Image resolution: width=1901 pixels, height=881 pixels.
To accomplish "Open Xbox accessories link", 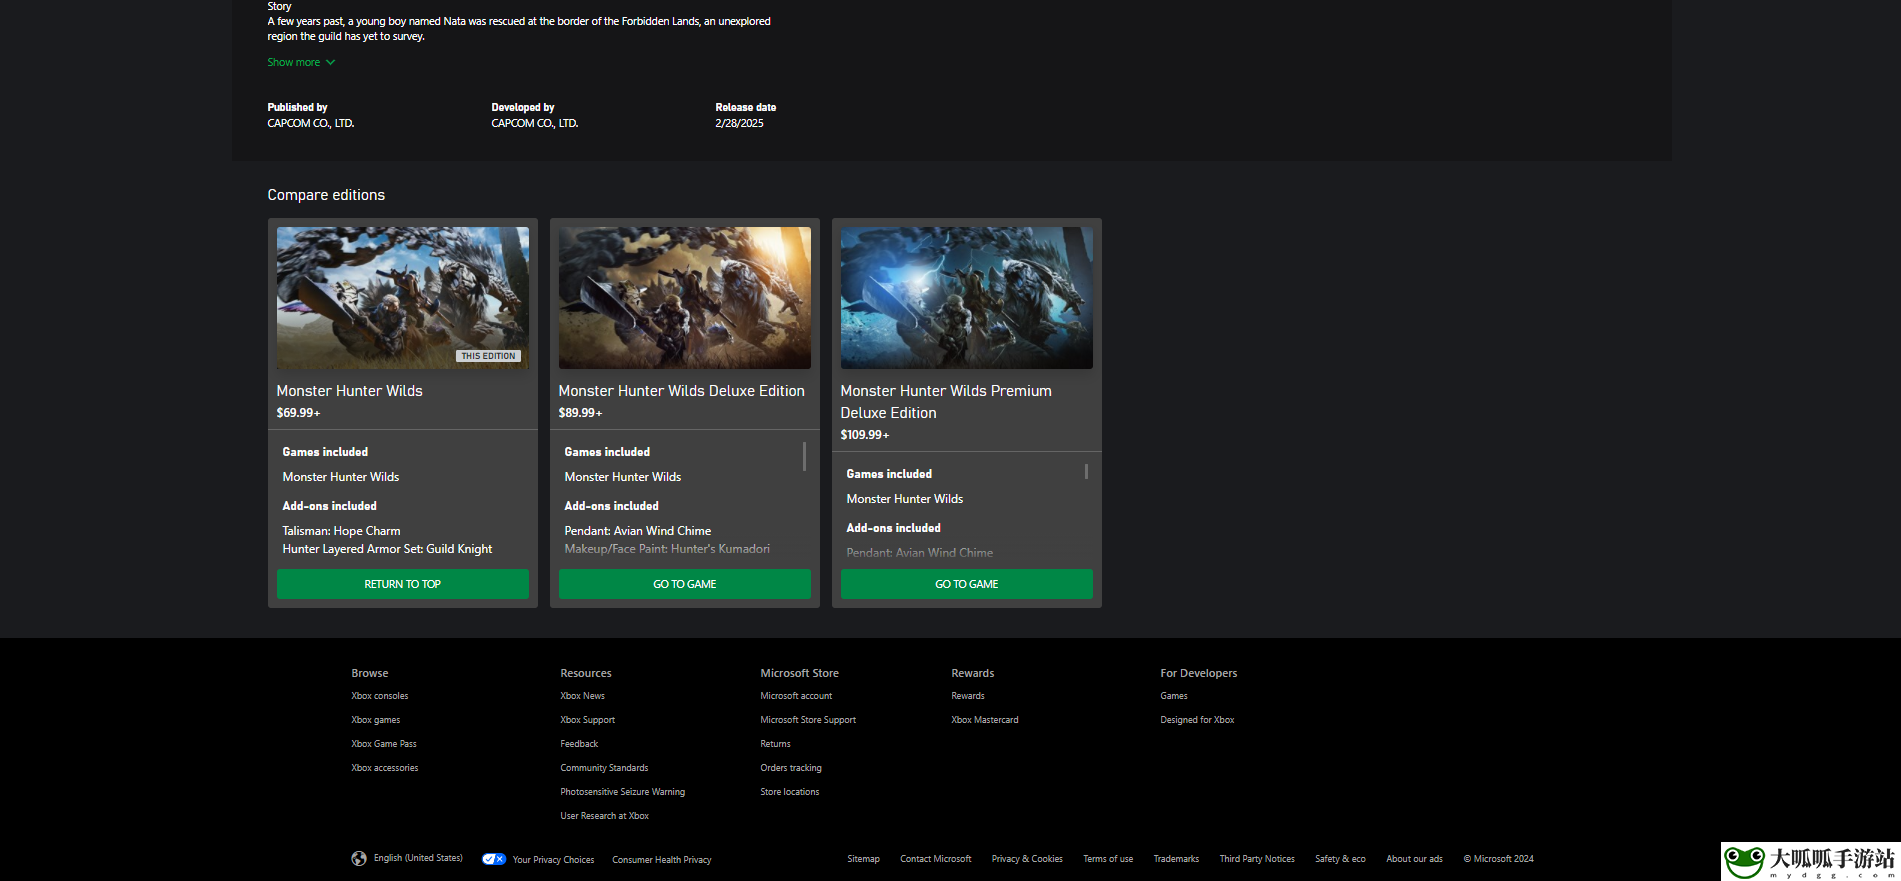I will pos(385,768).
